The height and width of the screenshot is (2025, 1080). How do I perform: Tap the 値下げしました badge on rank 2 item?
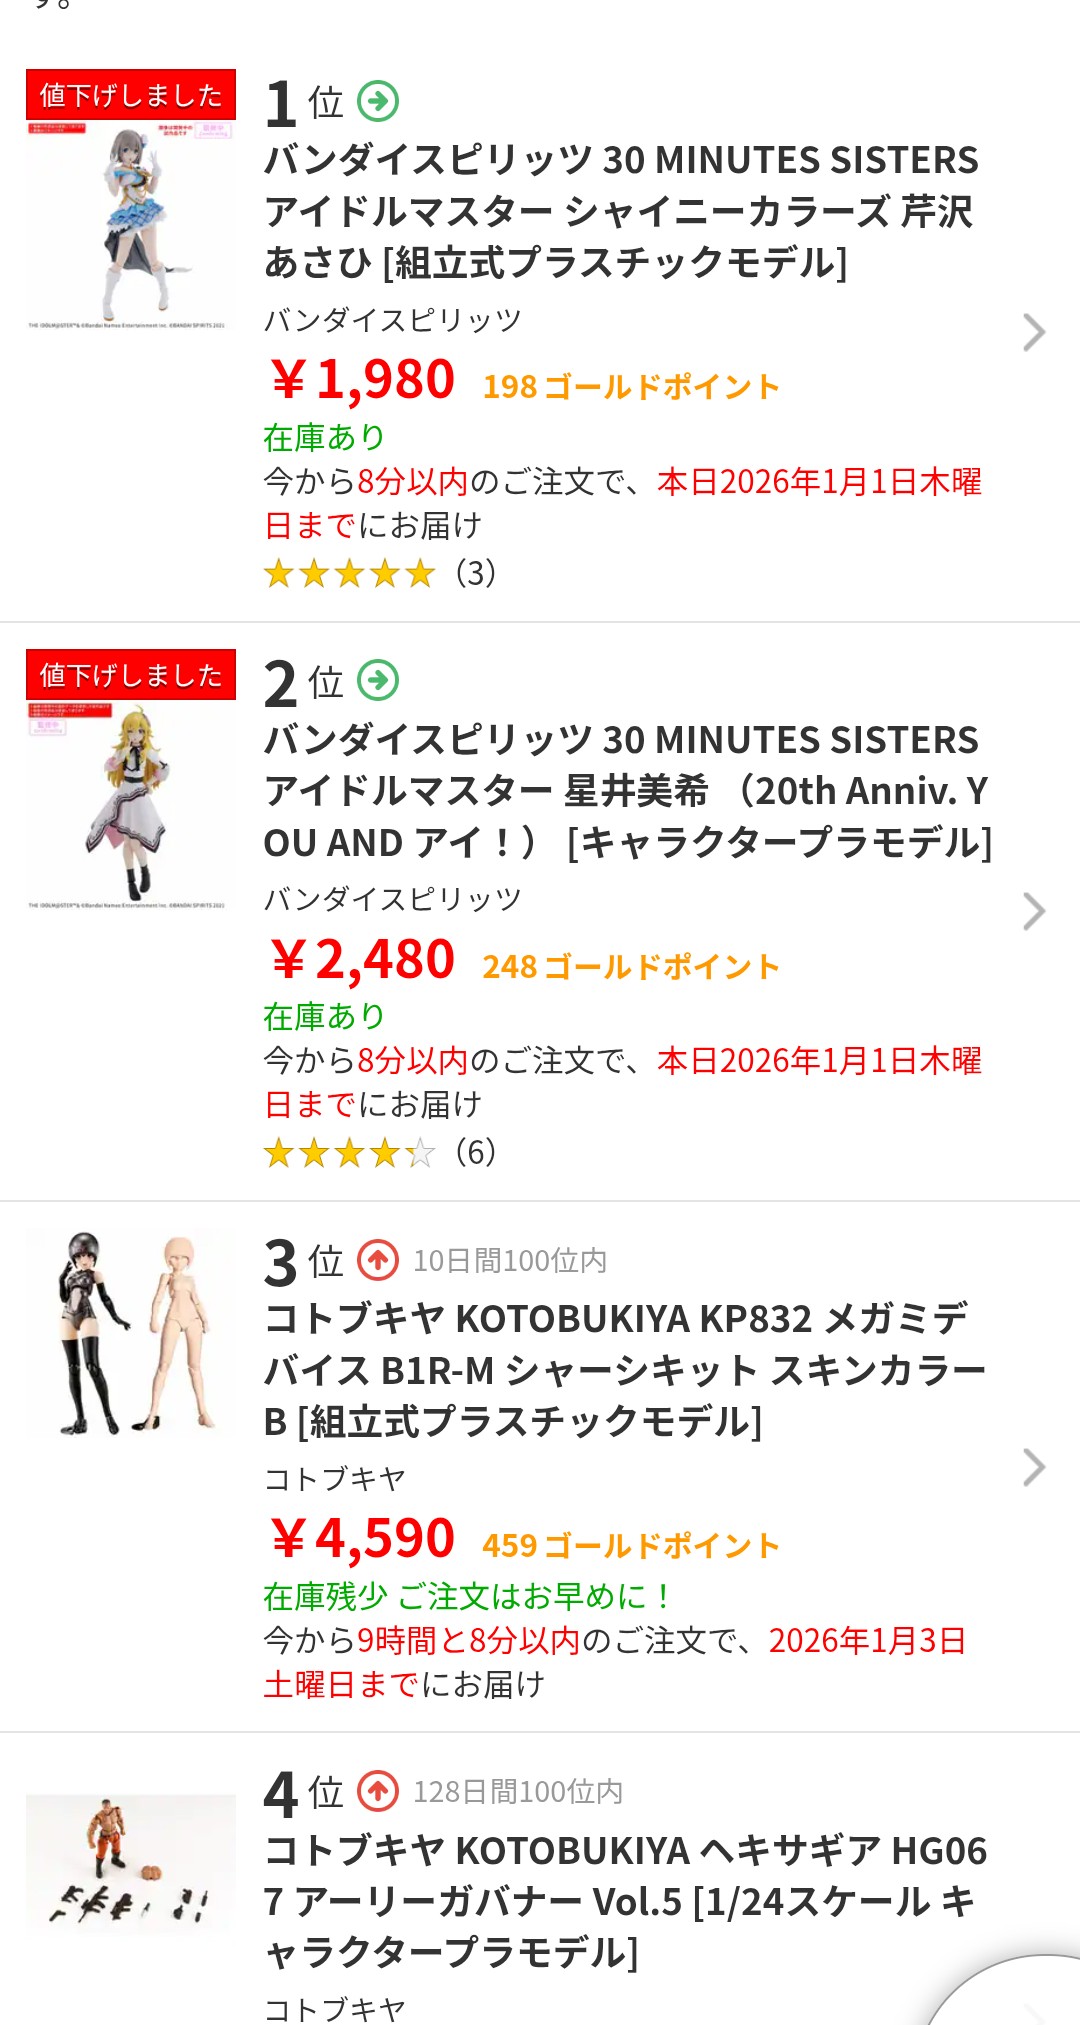point(131,675)
